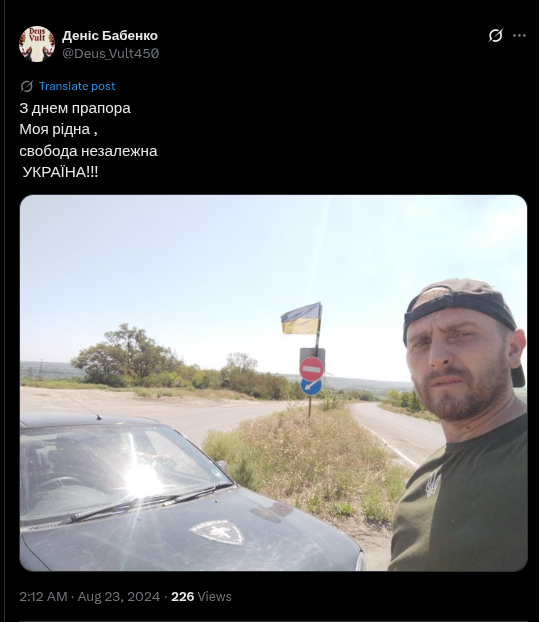Click the Grok icon beside the ellipsis
The width and height of the screenshot is (539, 622).
[x=495, y=35]
